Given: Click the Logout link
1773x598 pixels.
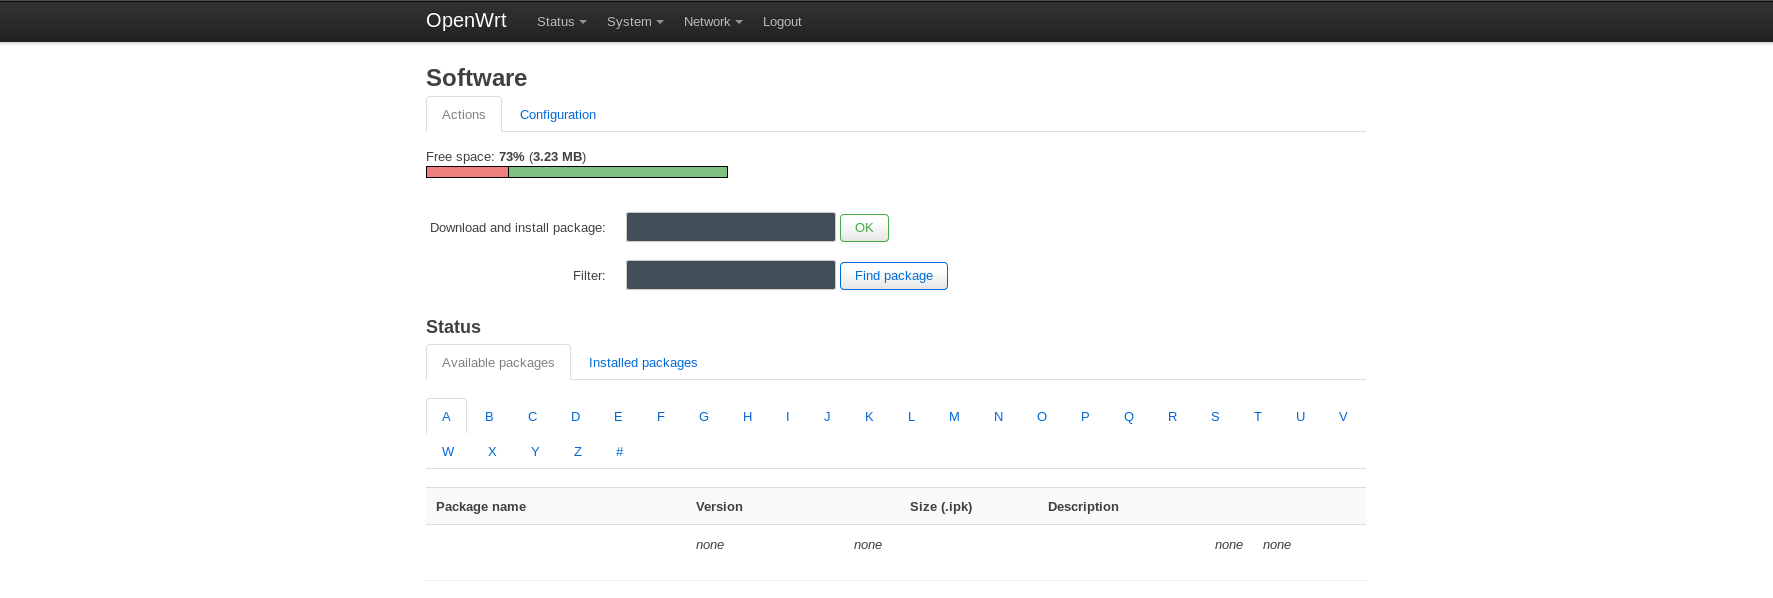Looking at the screenshot, I should pyautogui.click(x=782, y=22).
